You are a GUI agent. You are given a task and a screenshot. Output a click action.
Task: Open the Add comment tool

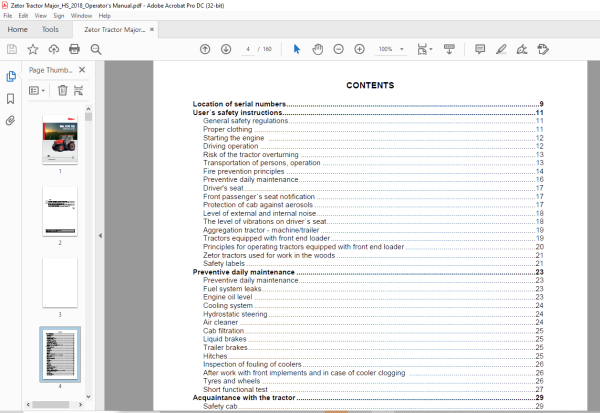[480, 49]
